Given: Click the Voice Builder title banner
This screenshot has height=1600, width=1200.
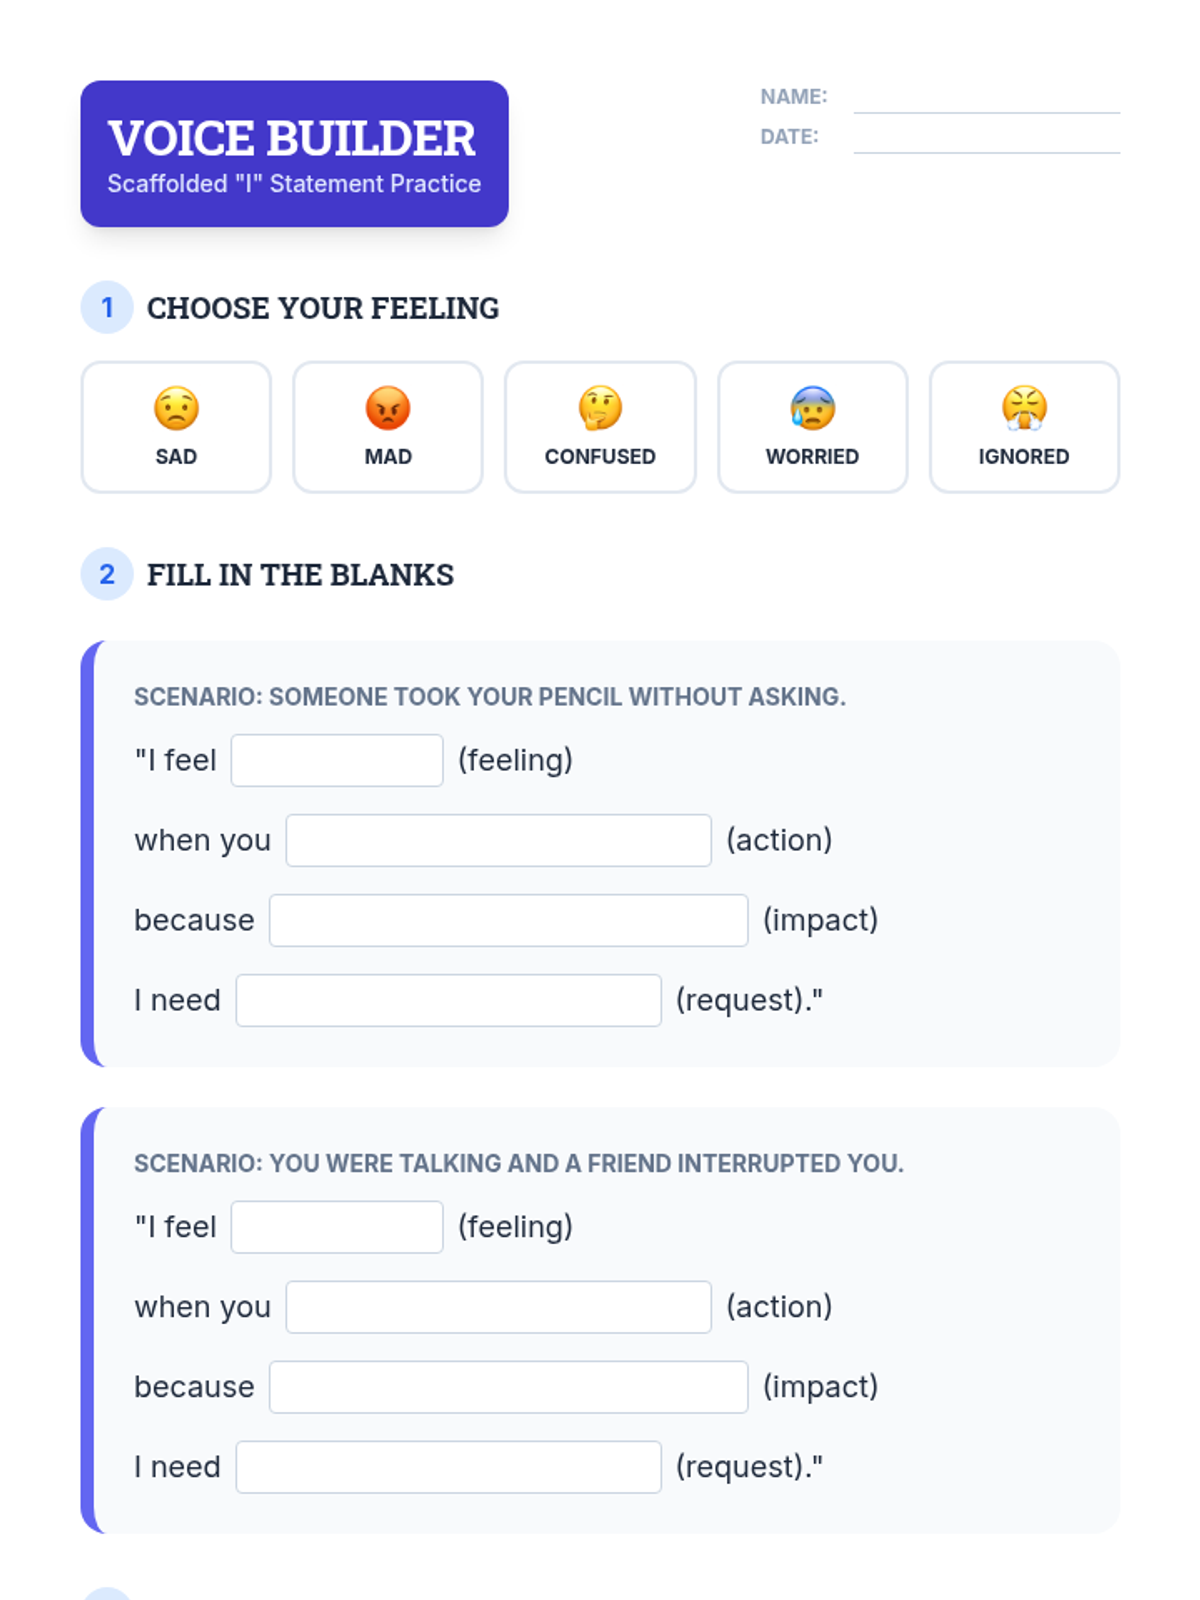Looking at the screenshot, I should pos(295,154).
